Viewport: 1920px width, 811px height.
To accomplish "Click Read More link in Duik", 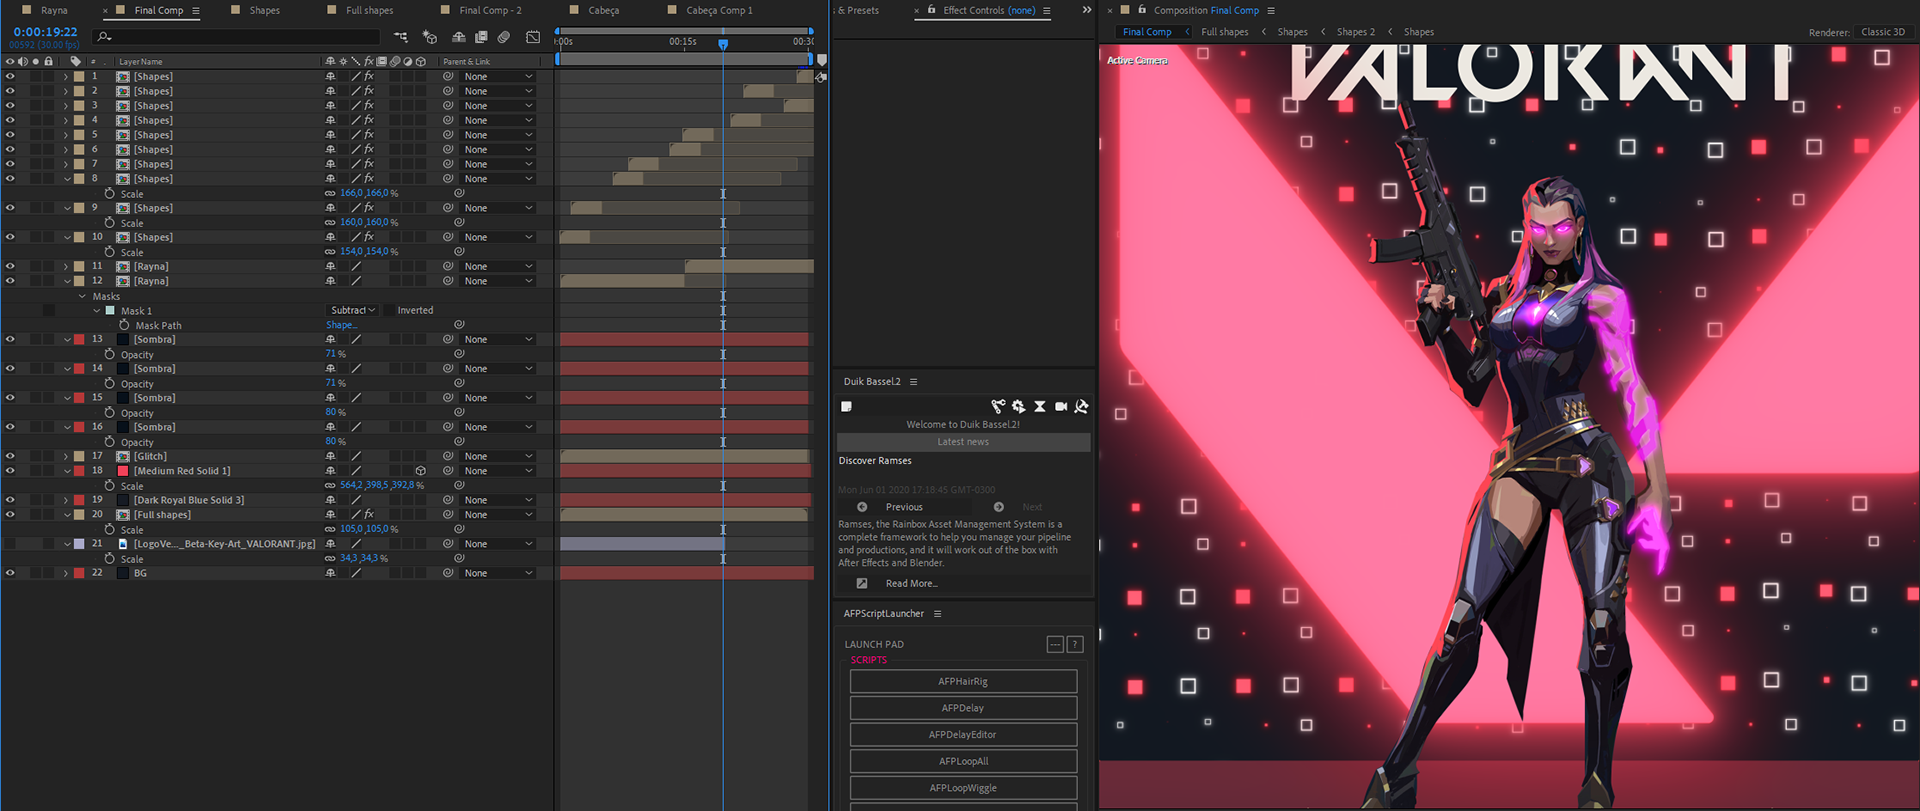I will pyautogui.click(x=911, y=583).
